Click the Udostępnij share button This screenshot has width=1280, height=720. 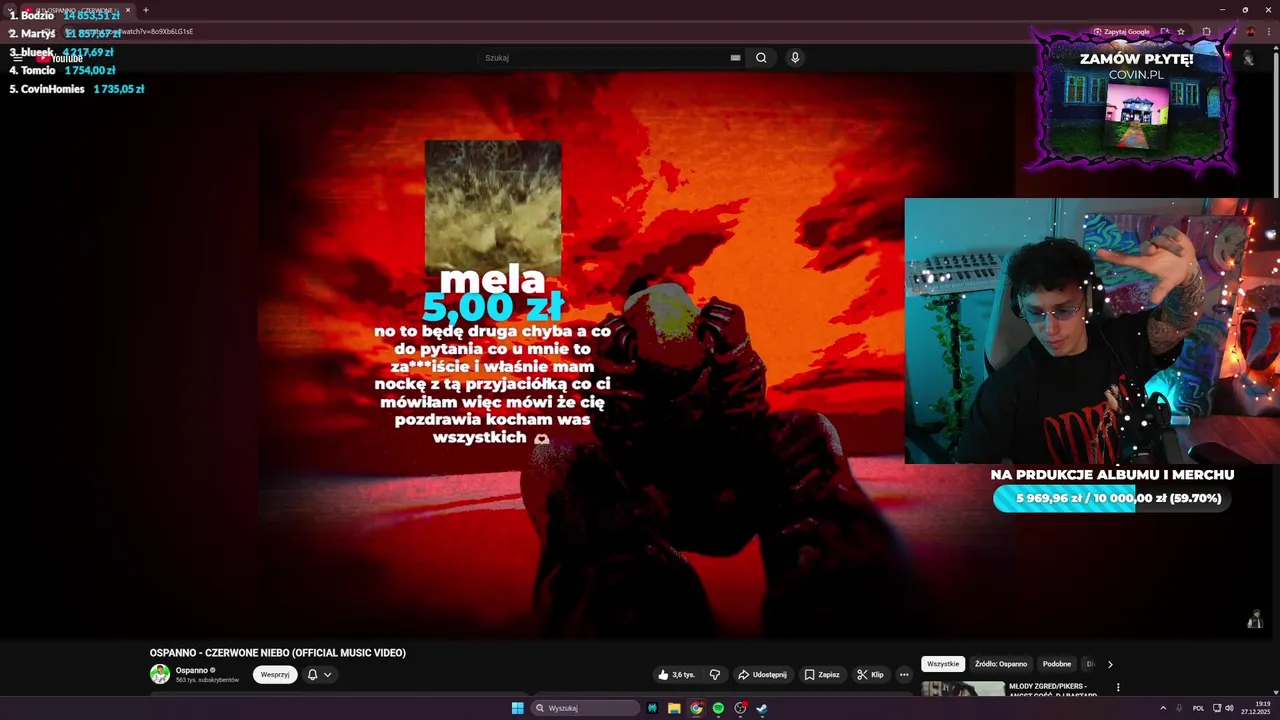tap(762, 675)
